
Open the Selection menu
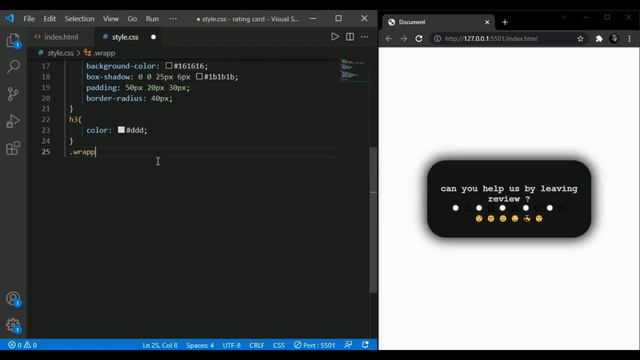(x=79, y=19)
